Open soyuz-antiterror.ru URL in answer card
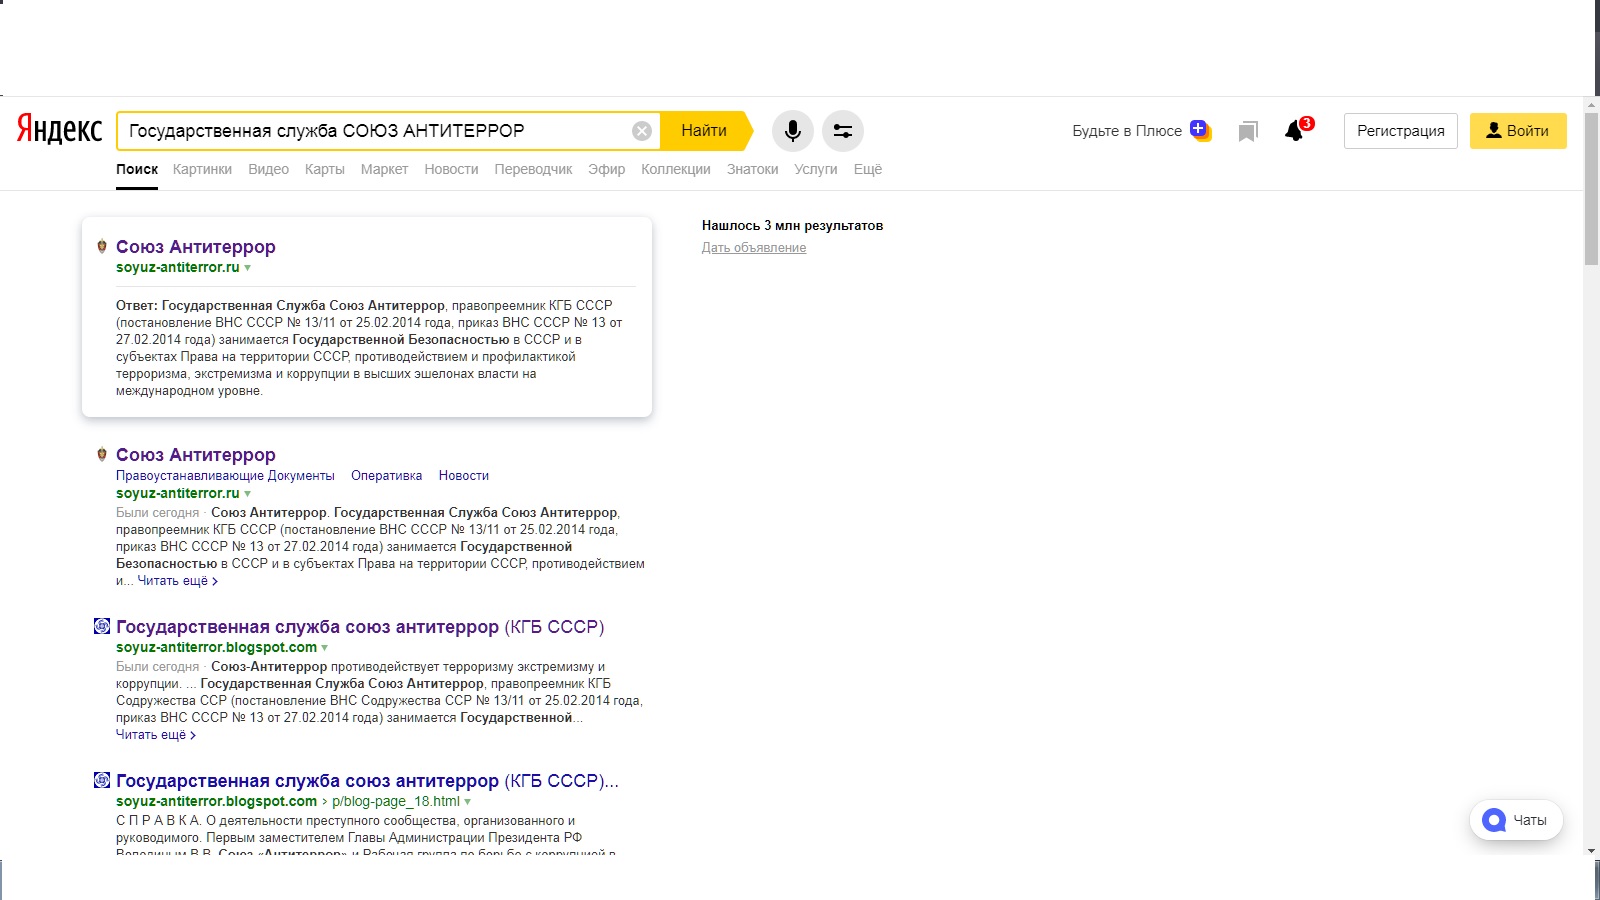The image size is (1600, 900). pyautogui.click(x=178, y=267)
